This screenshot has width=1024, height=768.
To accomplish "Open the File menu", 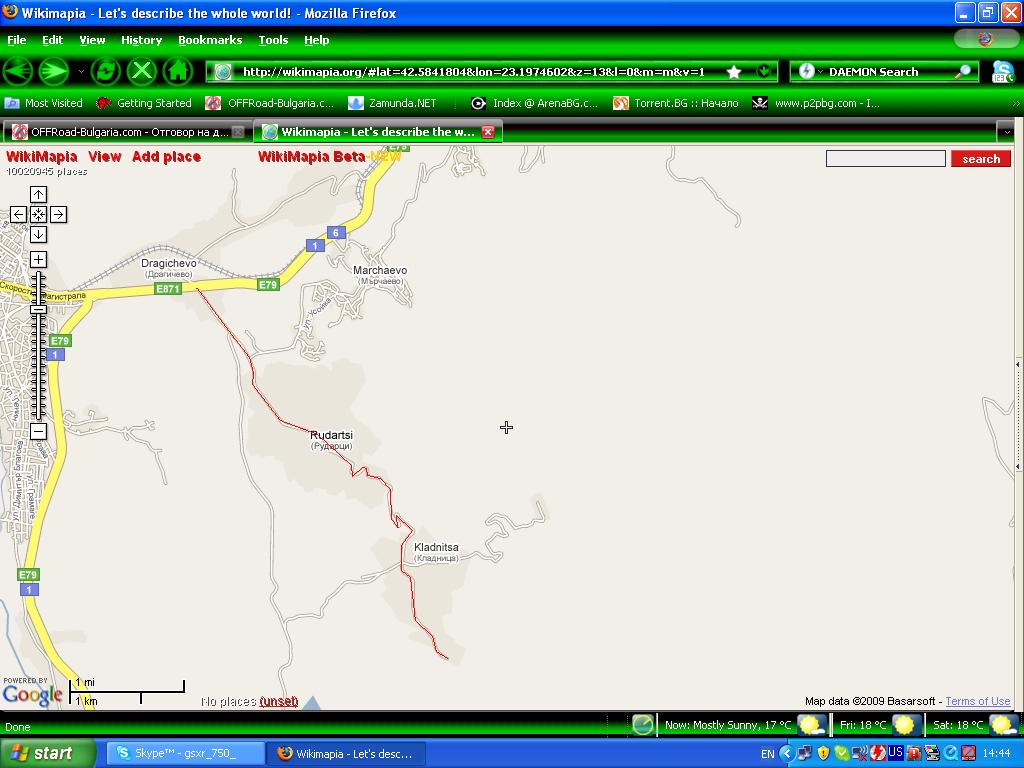I will click(16, 40).
